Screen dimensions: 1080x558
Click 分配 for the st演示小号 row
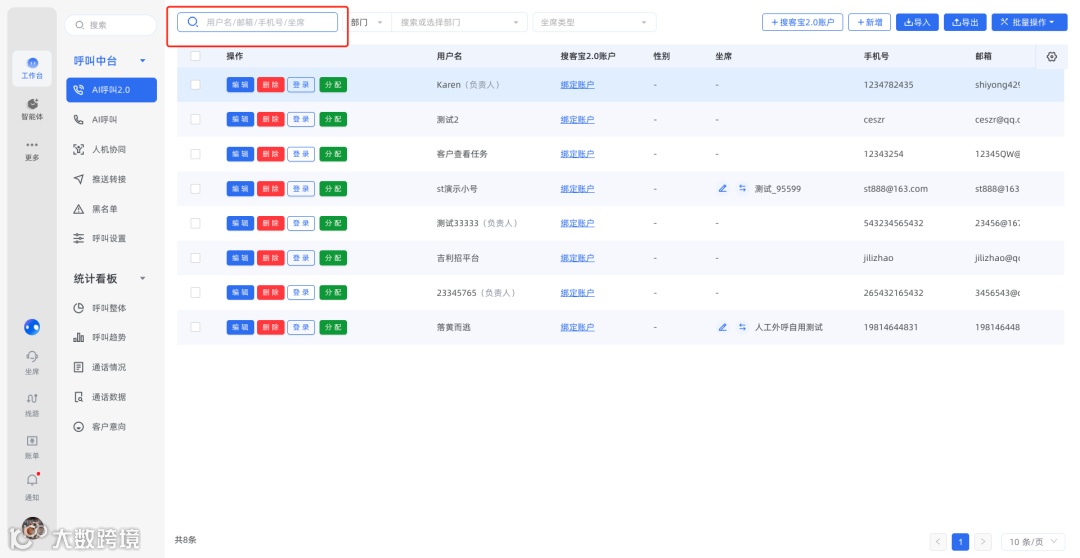pos(333,189)
